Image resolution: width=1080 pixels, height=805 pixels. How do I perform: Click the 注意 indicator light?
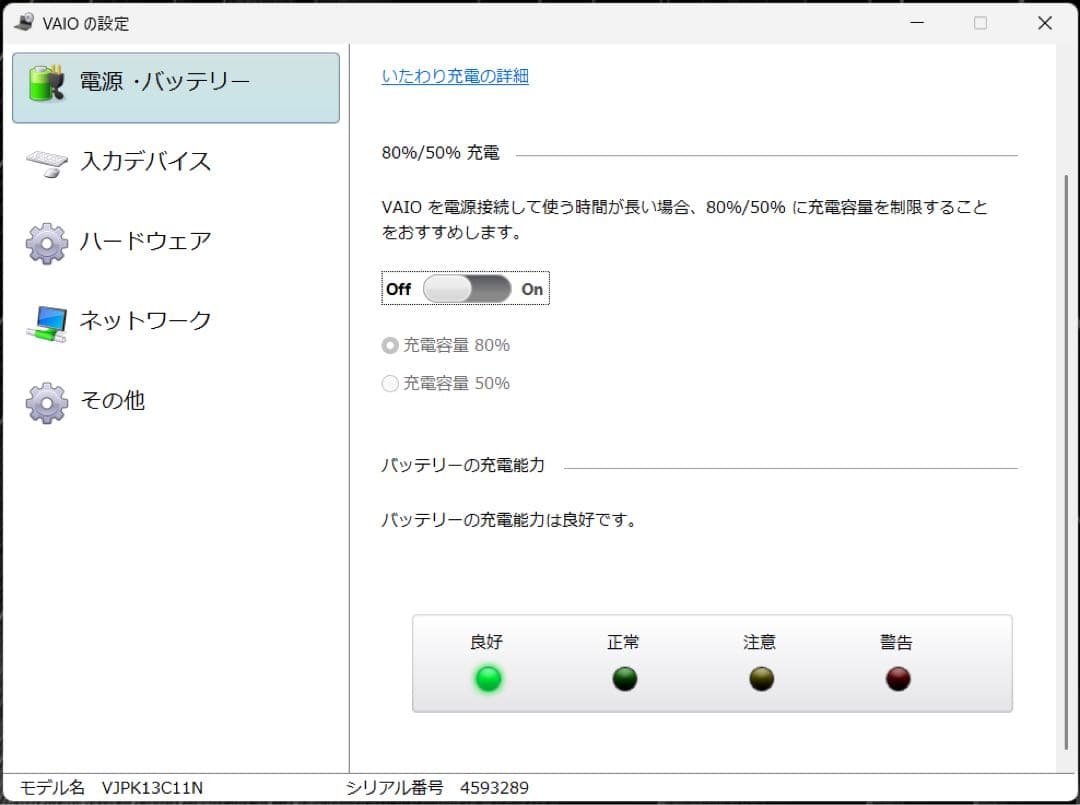pos(761,679)
